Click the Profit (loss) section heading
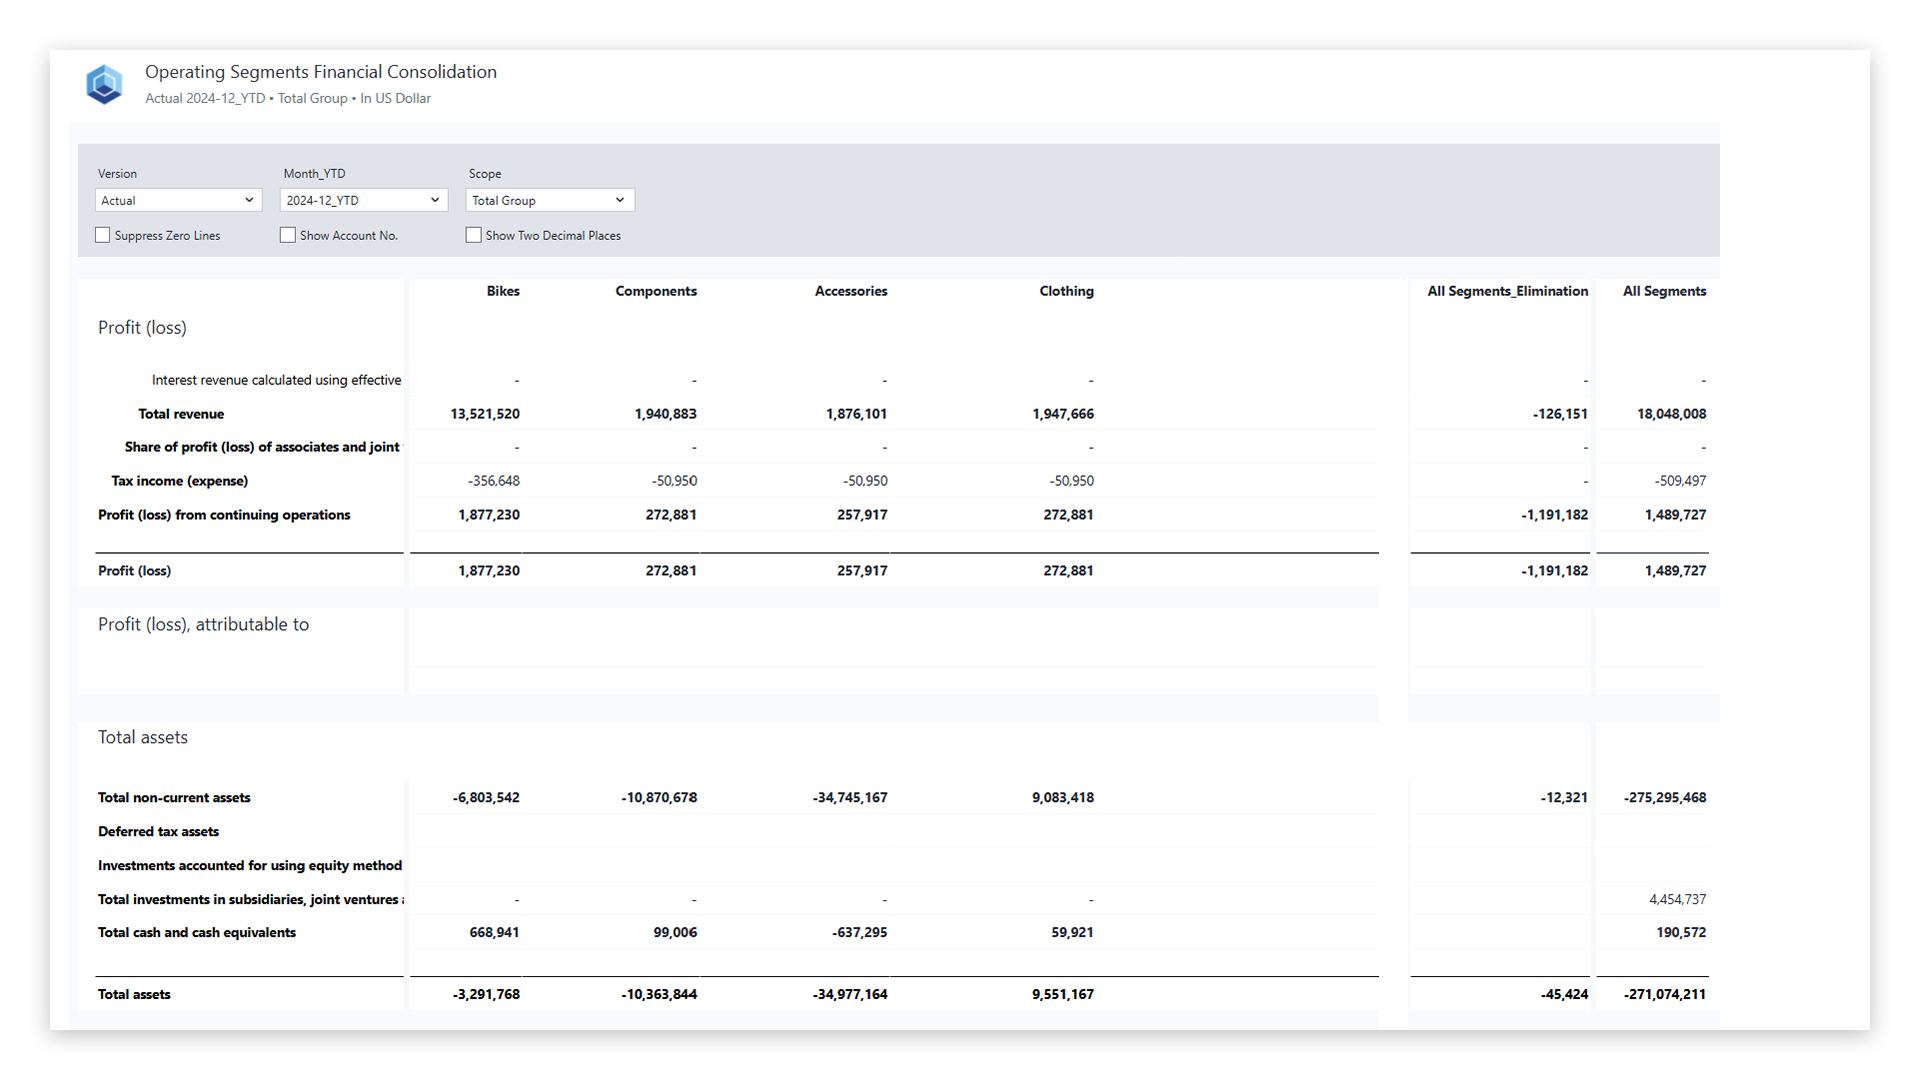 142,327
